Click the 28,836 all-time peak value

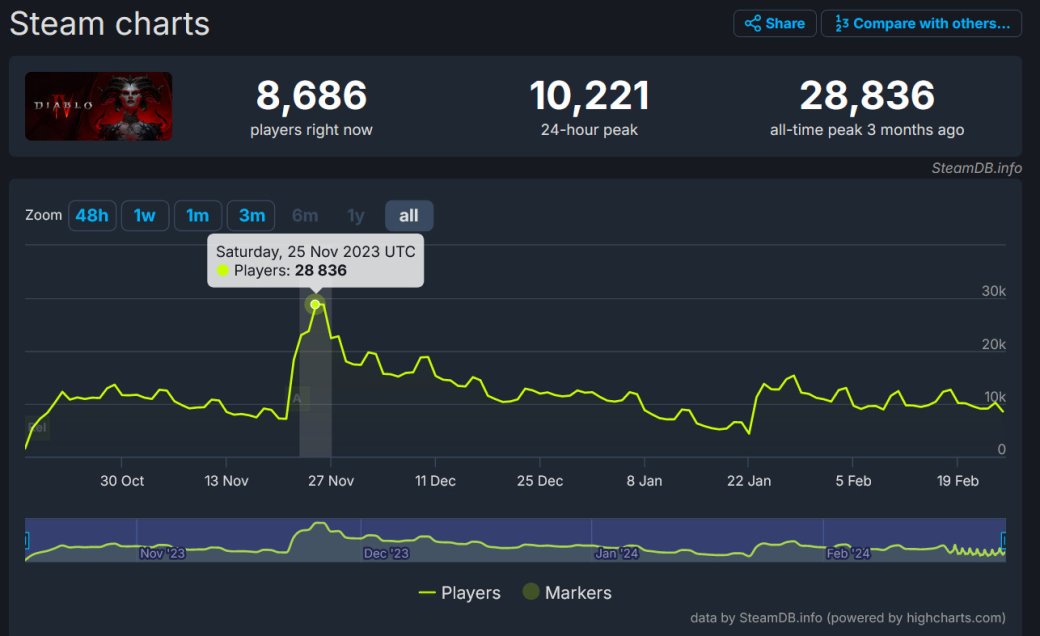click(867, 95)
